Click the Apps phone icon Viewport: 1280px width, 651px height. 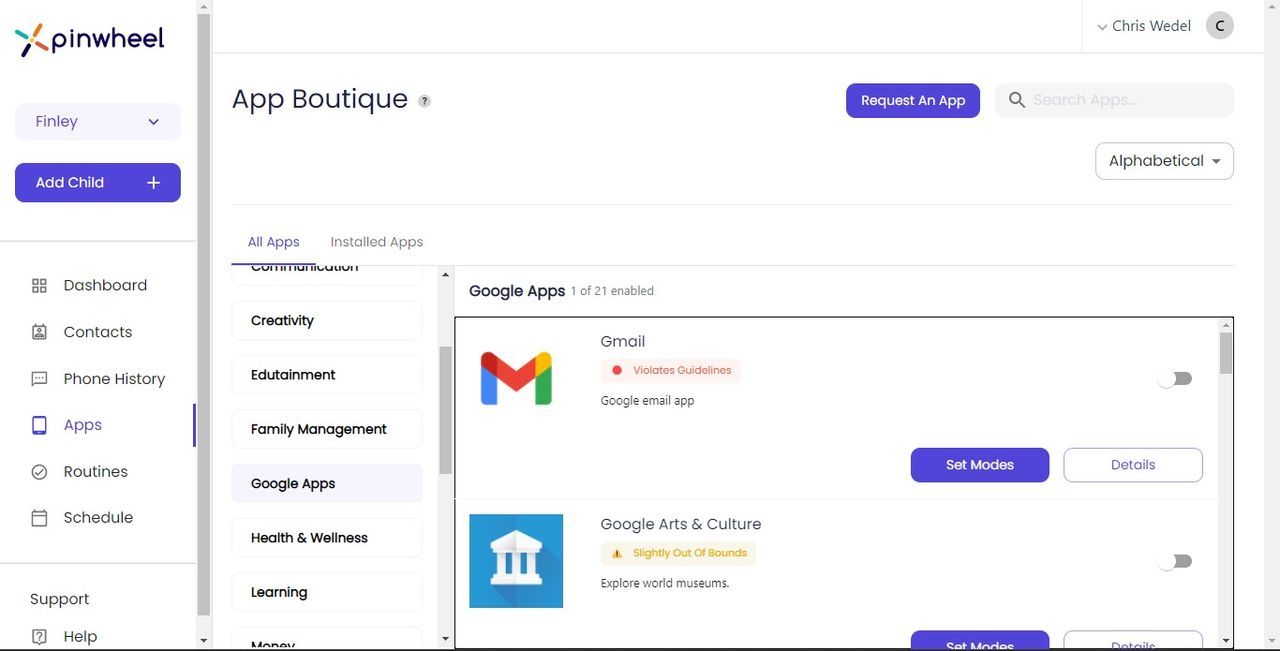pyautogui.click(x=40, y=425)
